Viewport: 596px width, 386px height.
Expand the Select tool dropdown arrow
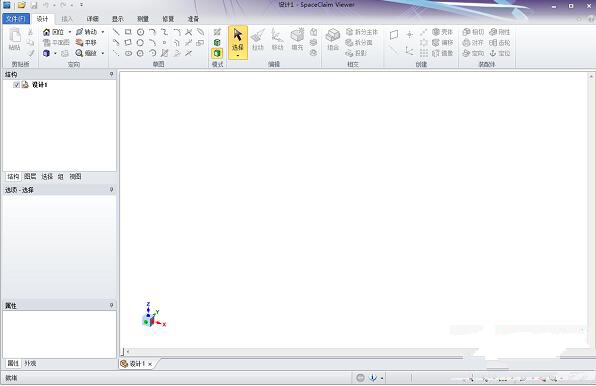[x=238, y=56]
